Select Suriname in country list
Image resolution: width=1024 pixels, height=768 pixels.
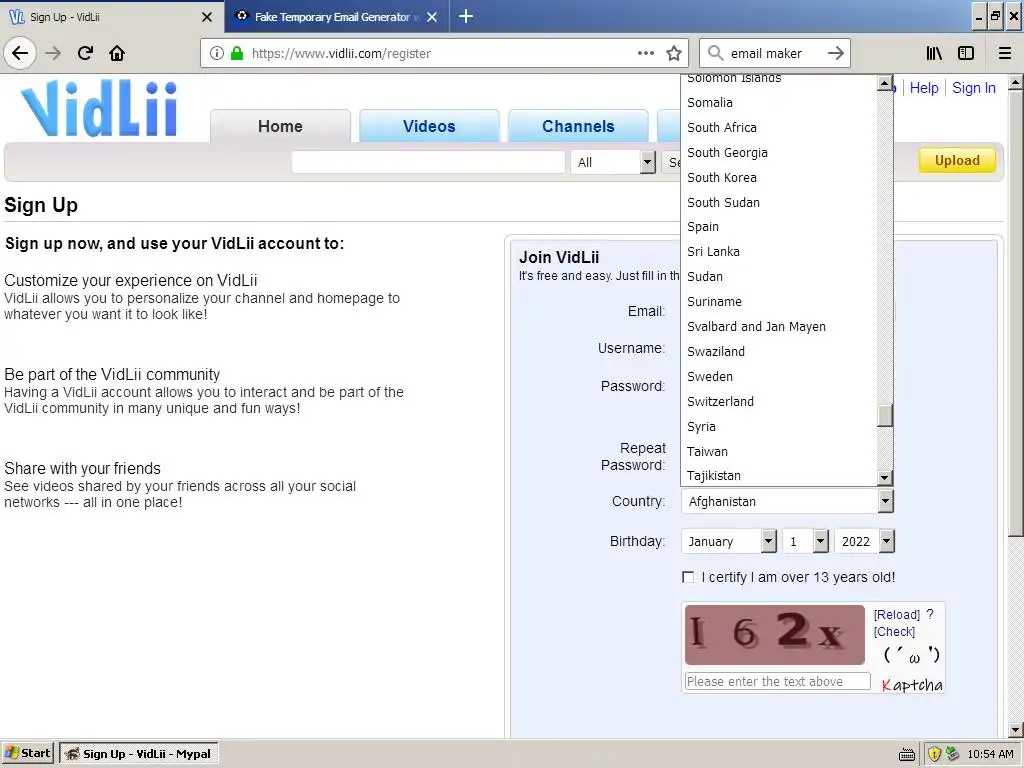[x=778, y=302]
